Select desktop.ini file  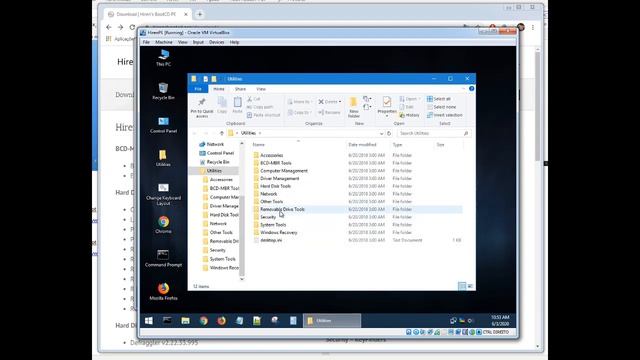point(271,240)
